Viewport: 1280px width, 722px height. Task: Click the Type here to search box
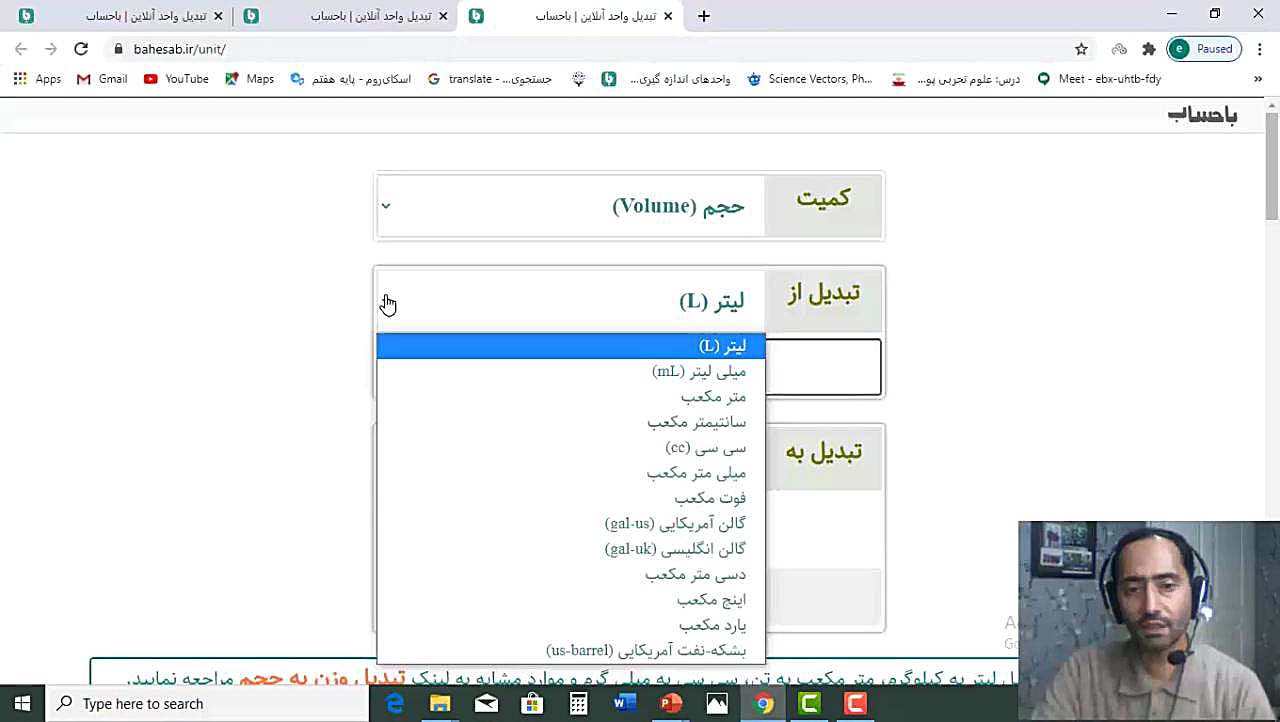(208, 704)
